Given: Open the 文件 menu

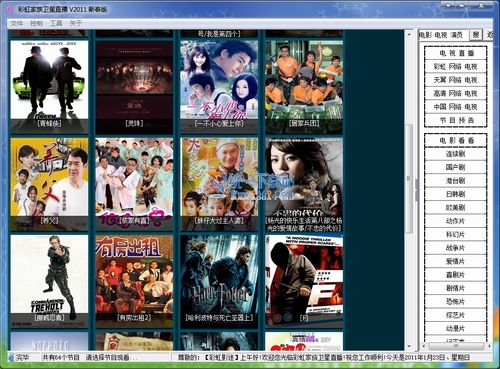Looking at the screenshot, I should pos(16,23).
